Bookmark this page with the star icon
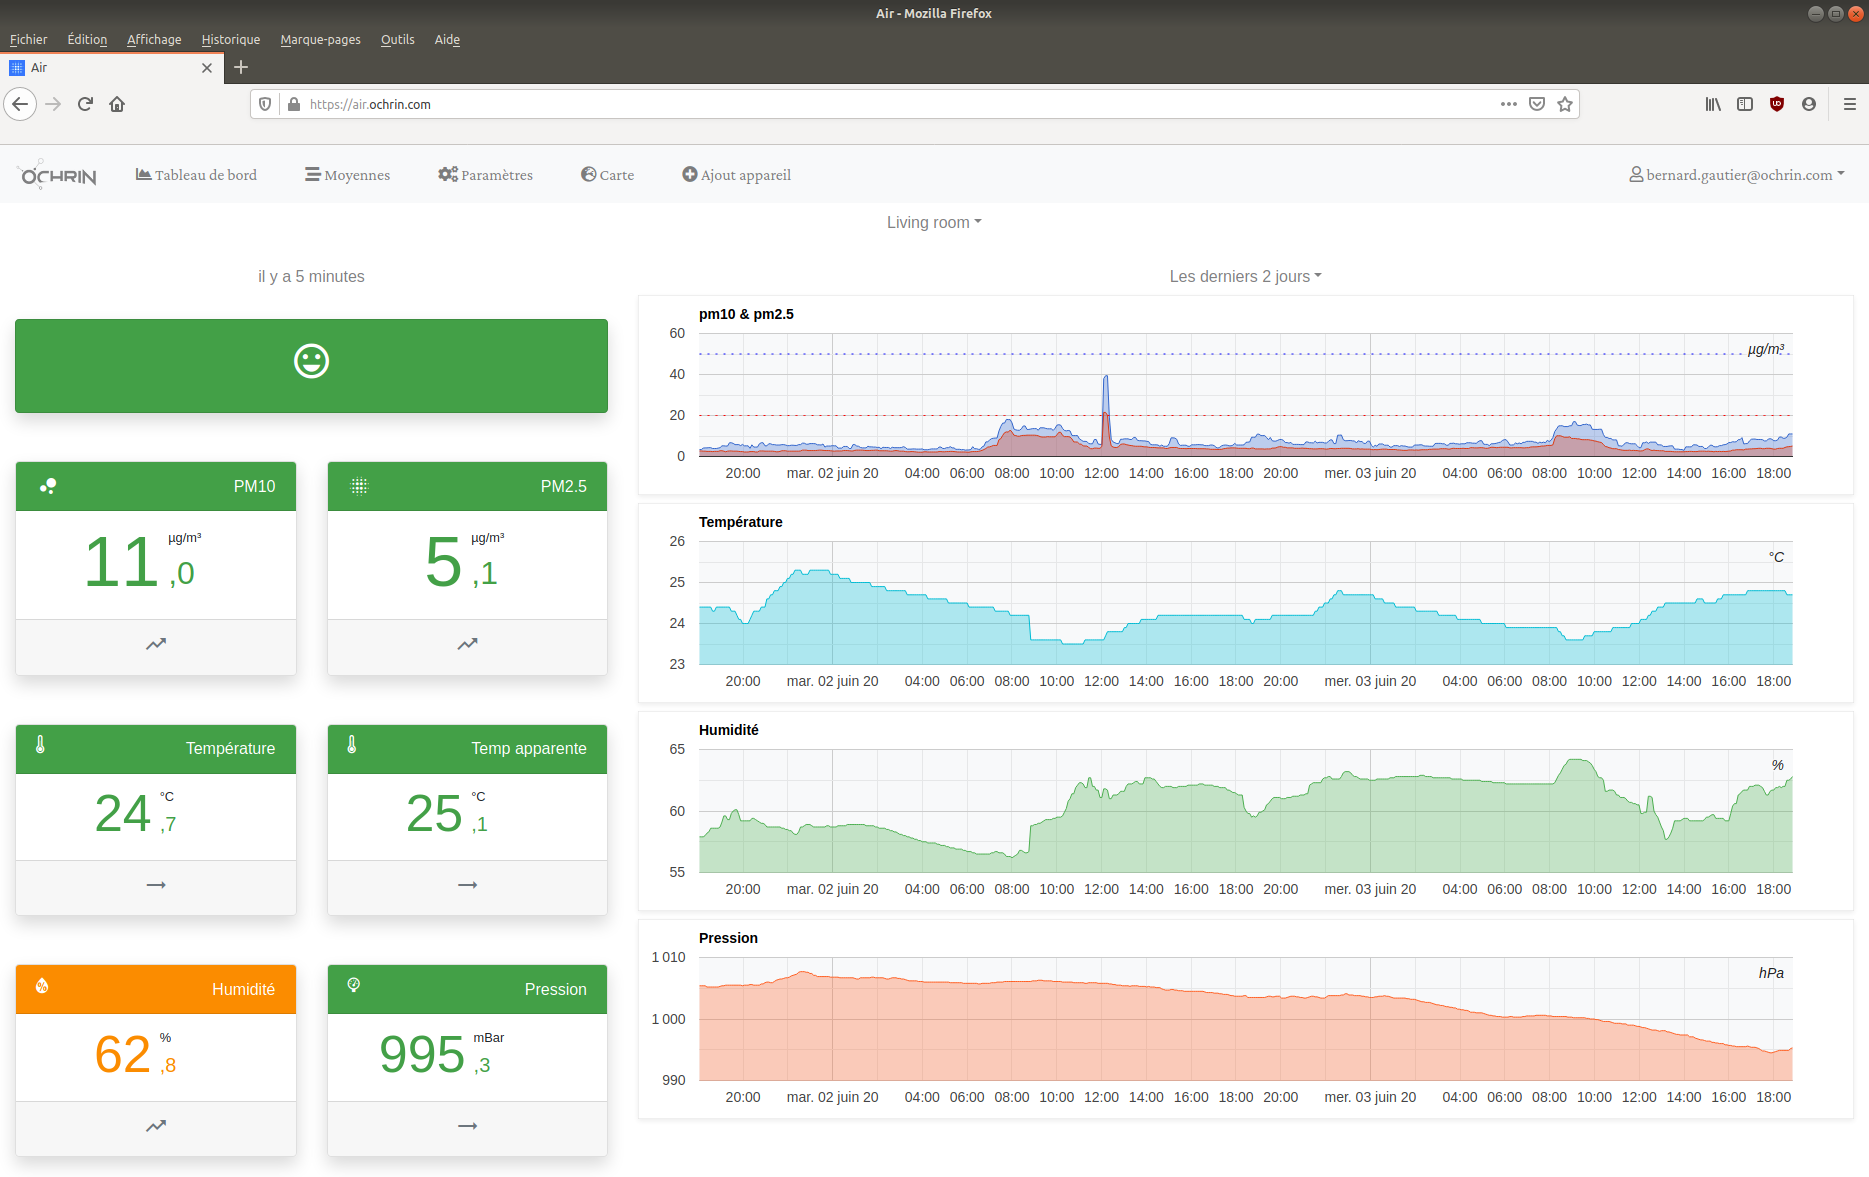The image size is (1869, 1177). [1565, 104]
